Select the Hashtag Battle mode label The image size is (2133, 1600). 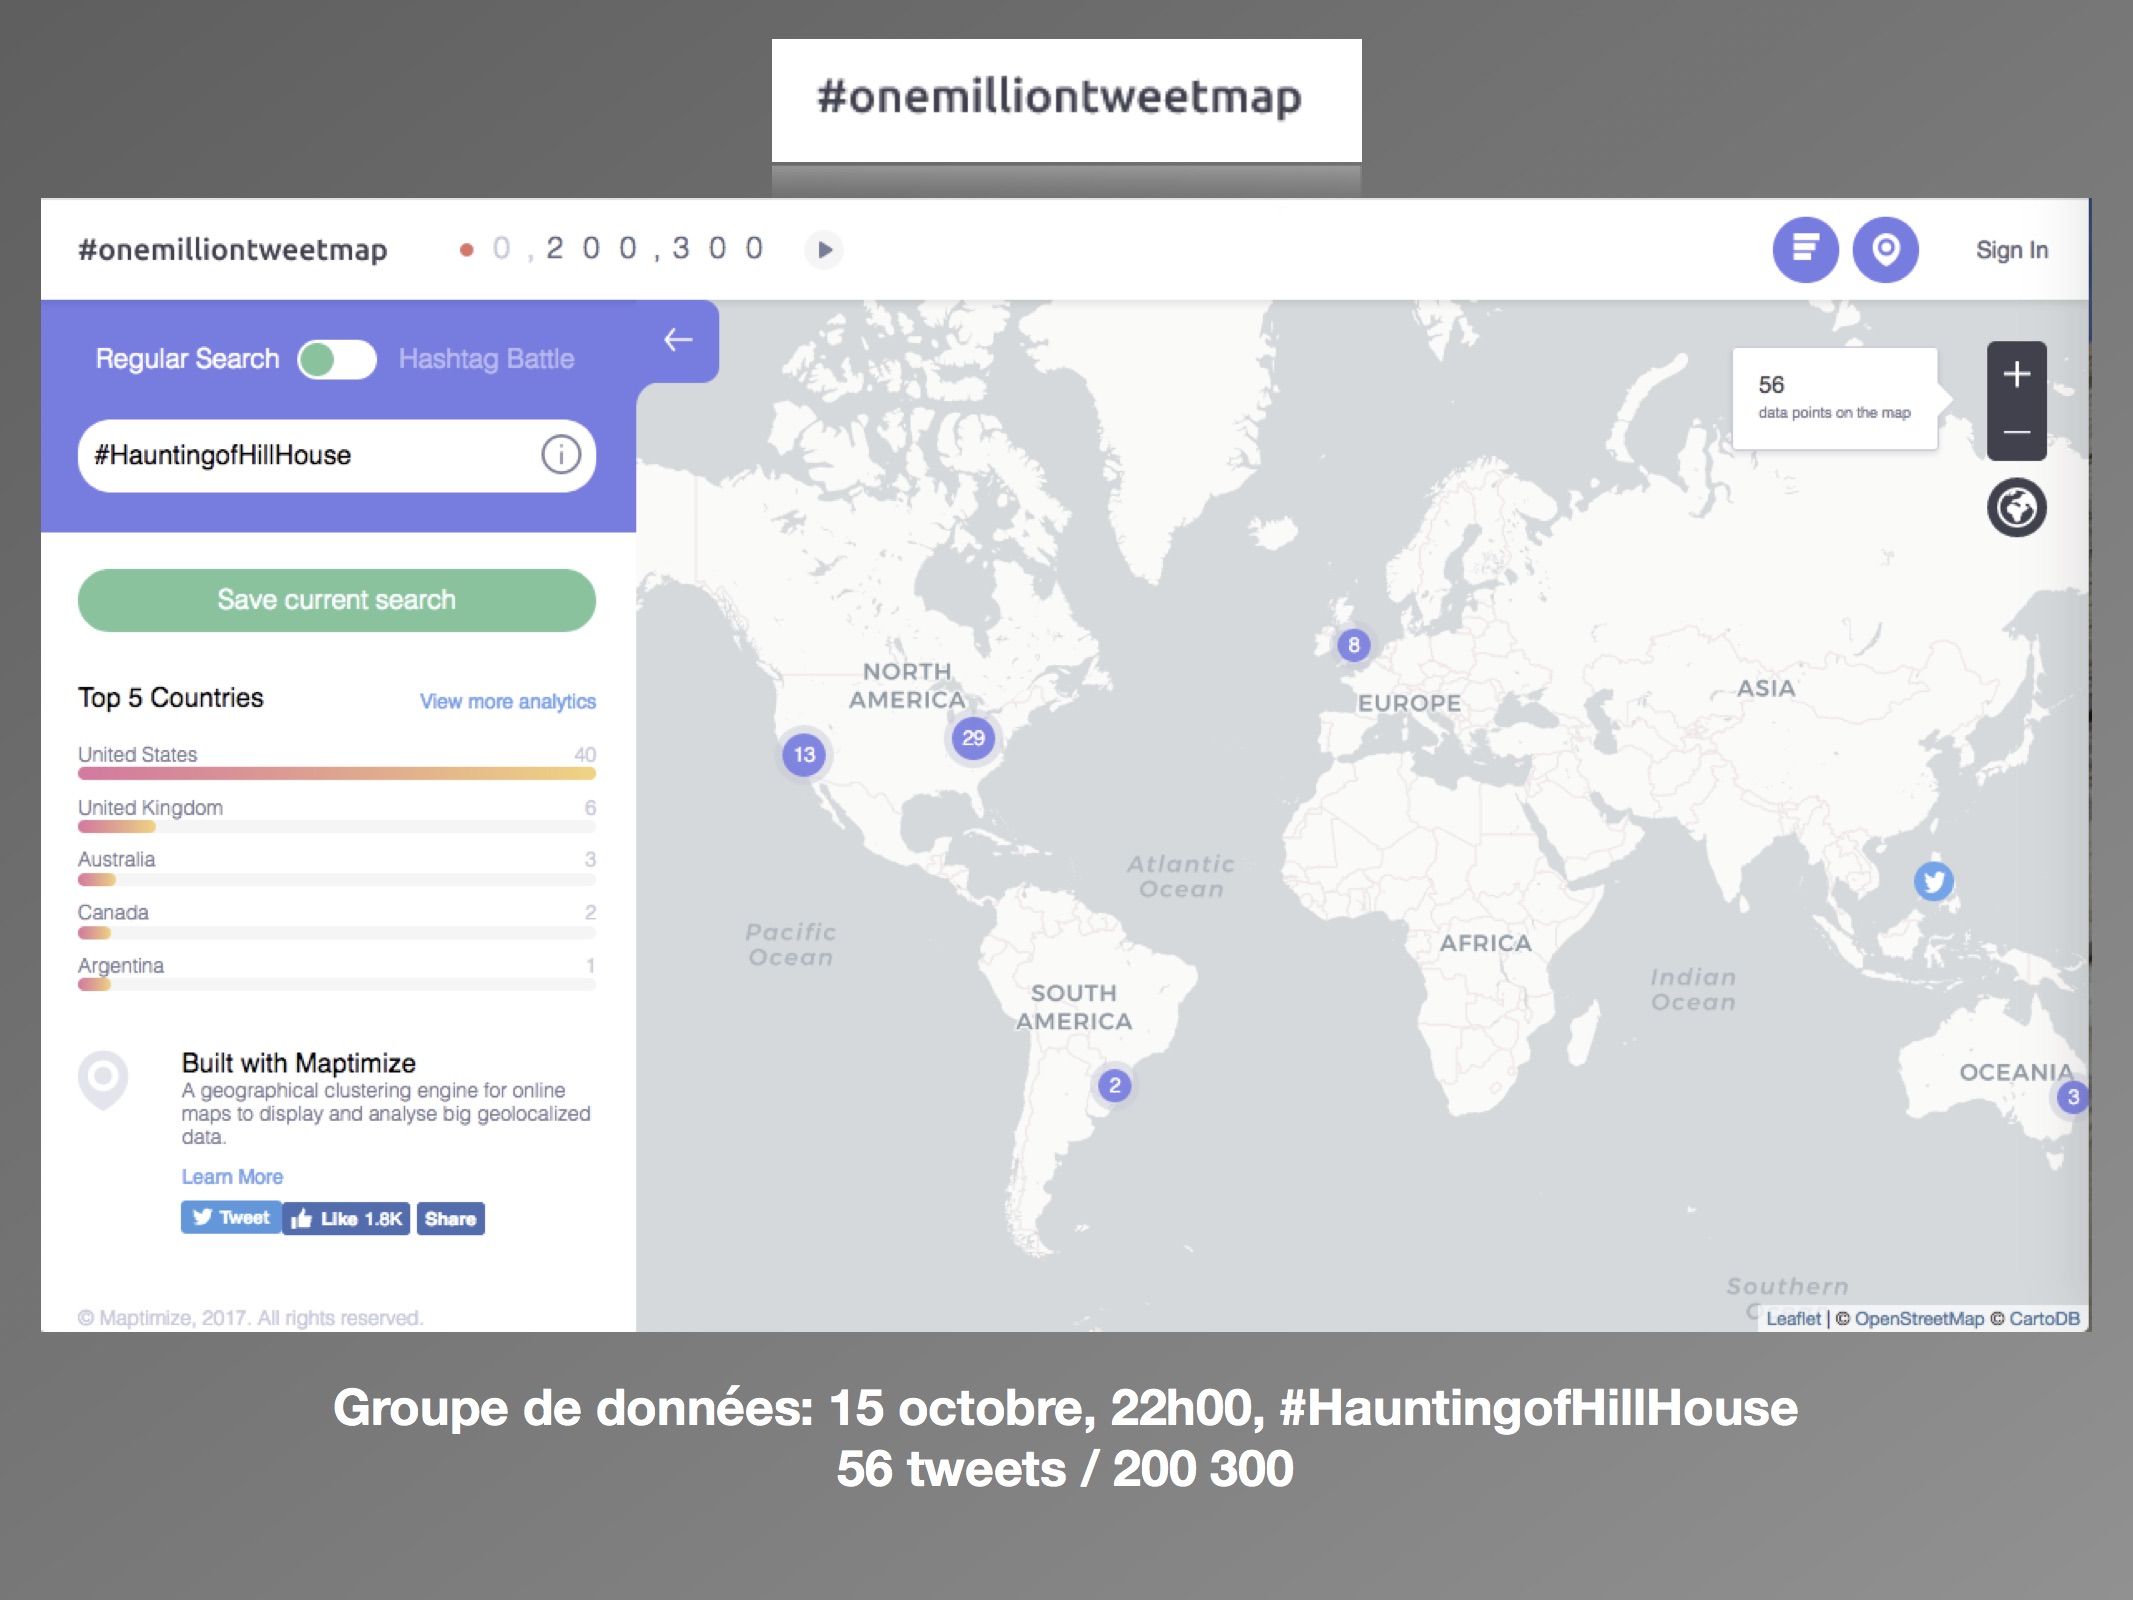coord(486,359)
